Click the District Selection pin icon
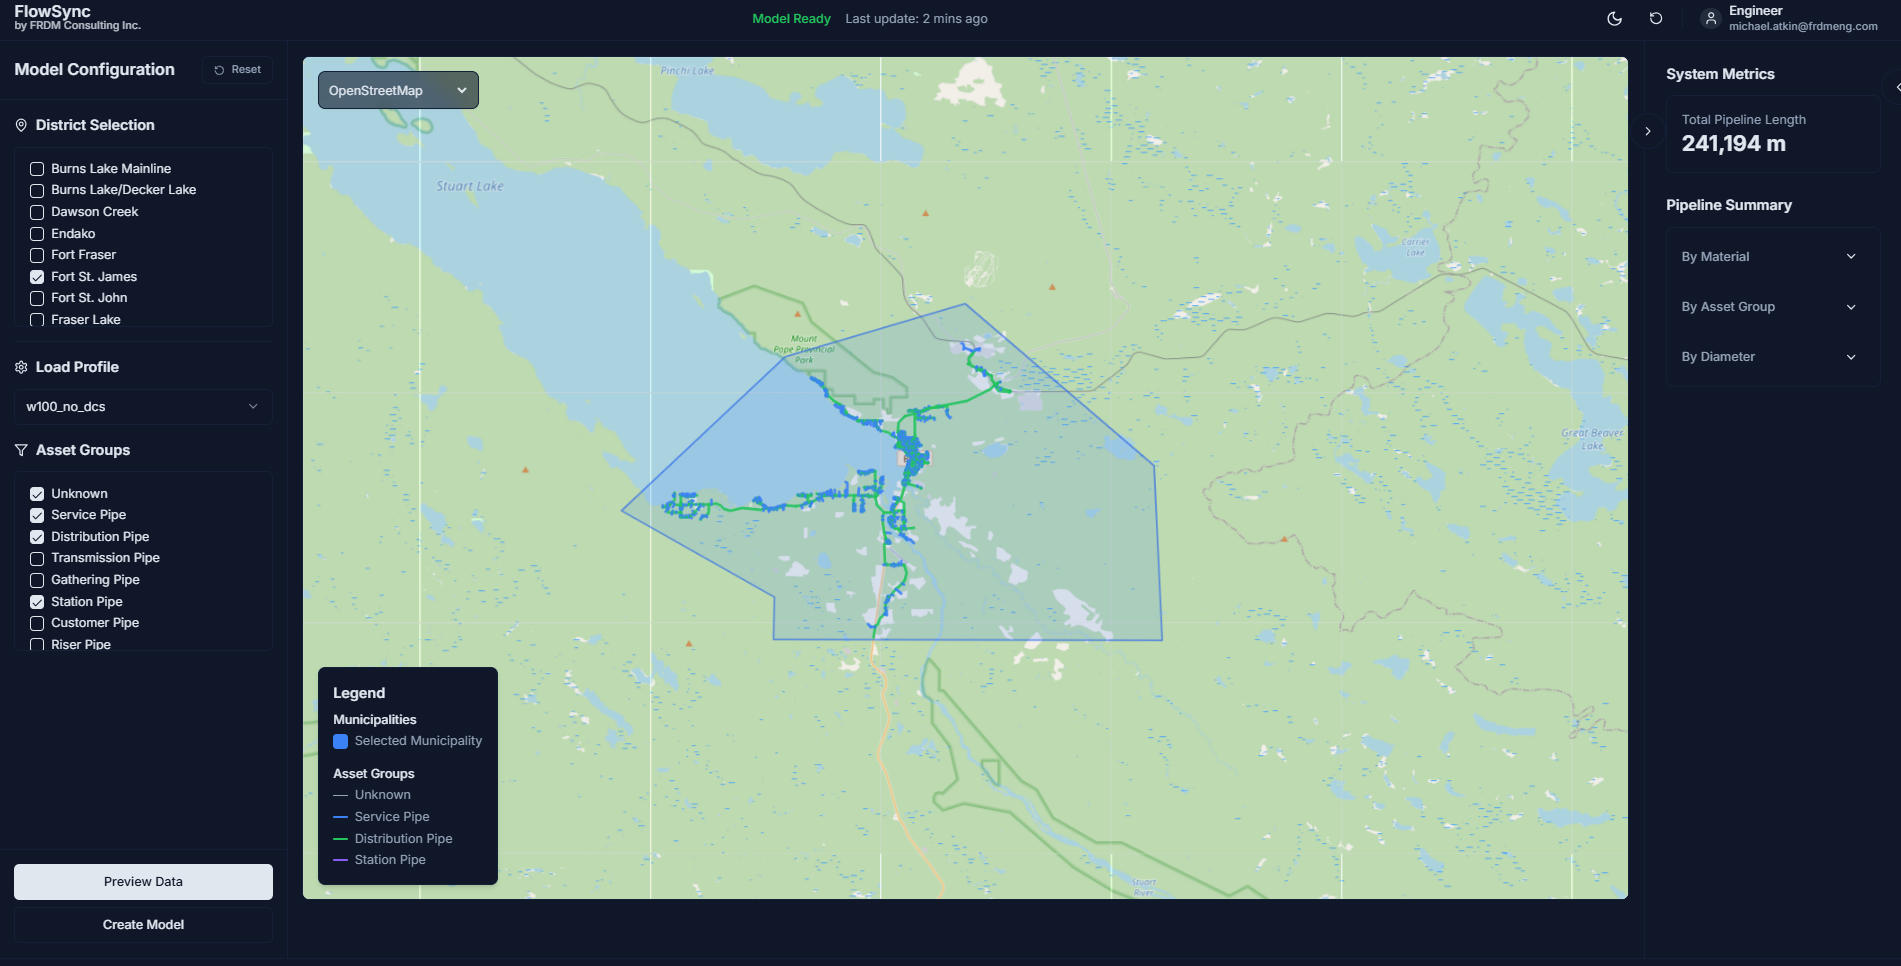Image resolution: width=1901 pixels, height=966 pixels. 21,126
